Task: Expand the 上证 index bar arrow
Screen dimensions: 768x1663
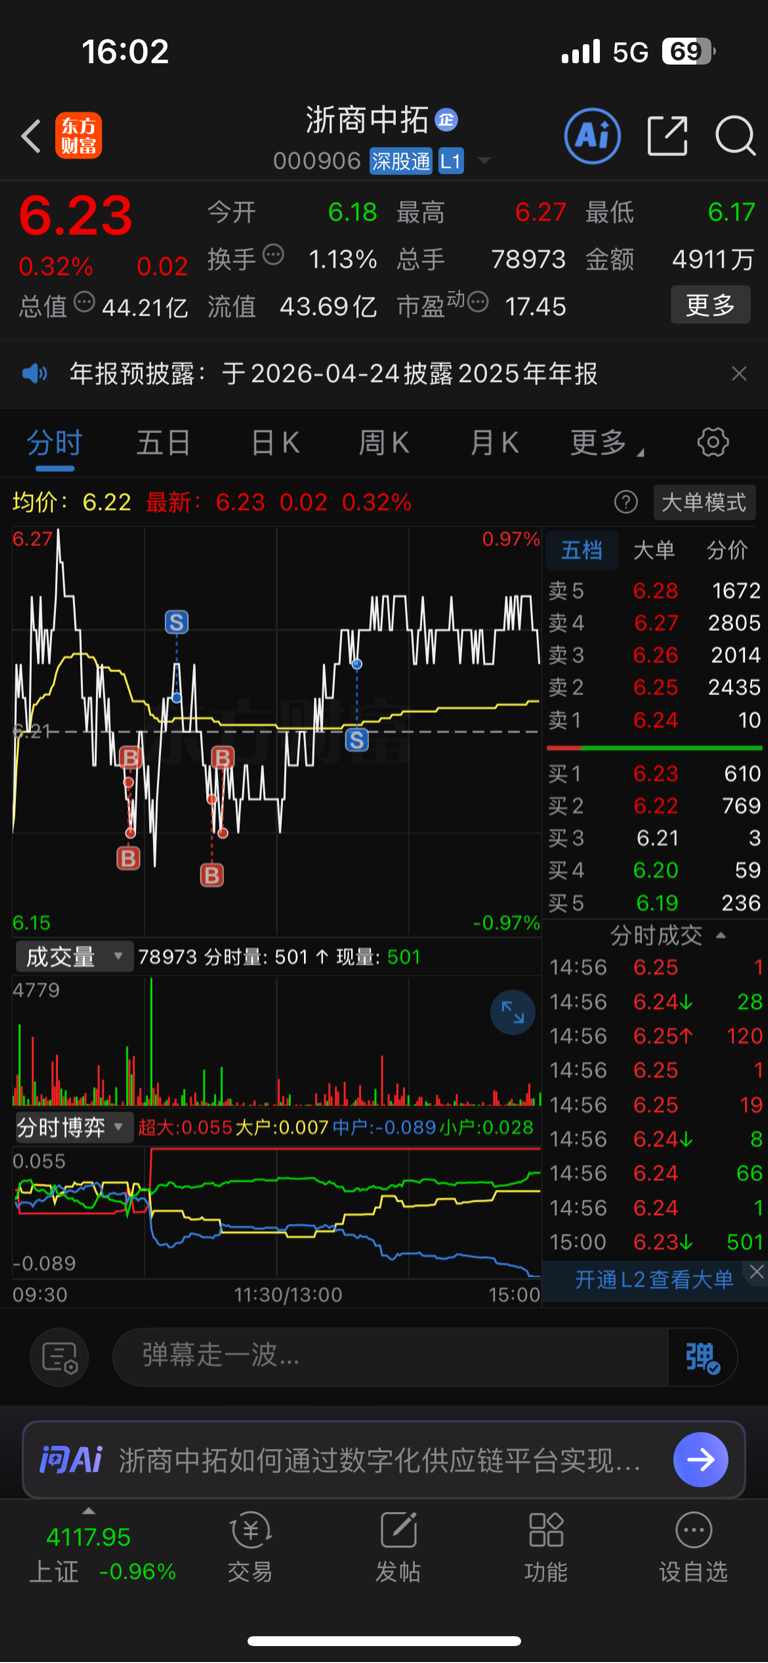Action: pos(88,1511)
